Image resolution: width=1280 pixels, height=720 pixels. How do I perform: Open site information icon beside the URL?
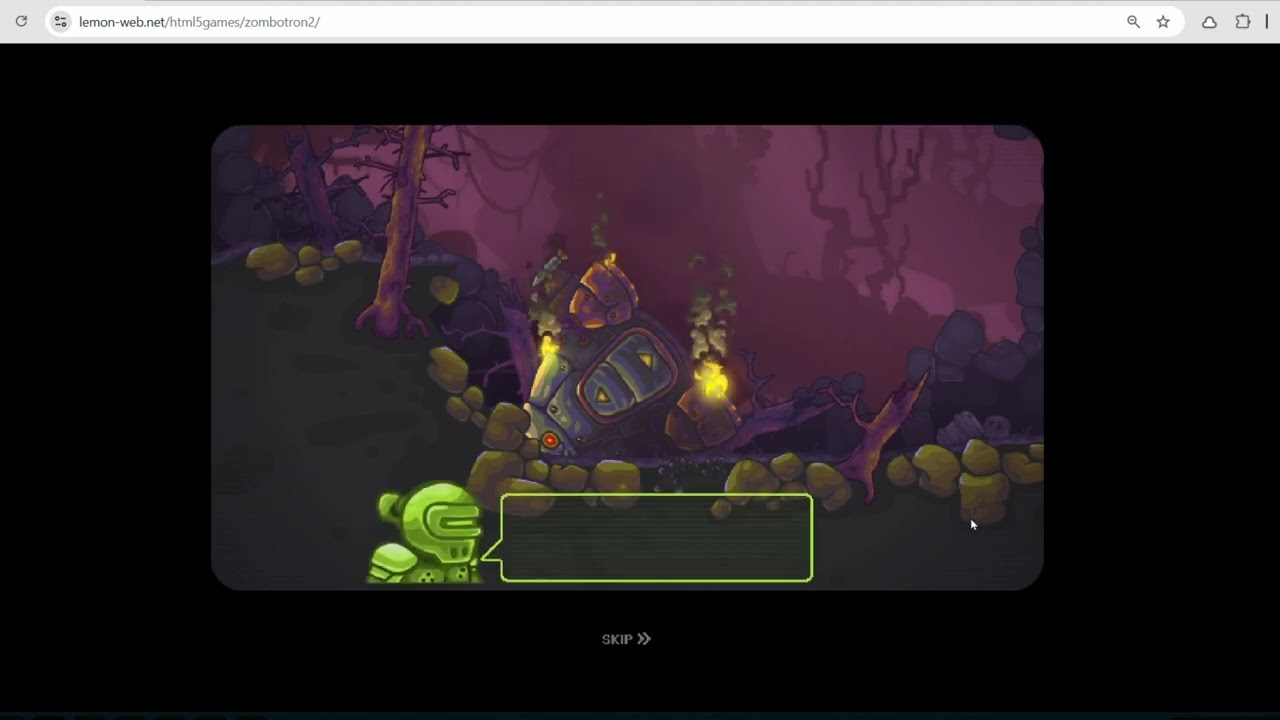60,21
